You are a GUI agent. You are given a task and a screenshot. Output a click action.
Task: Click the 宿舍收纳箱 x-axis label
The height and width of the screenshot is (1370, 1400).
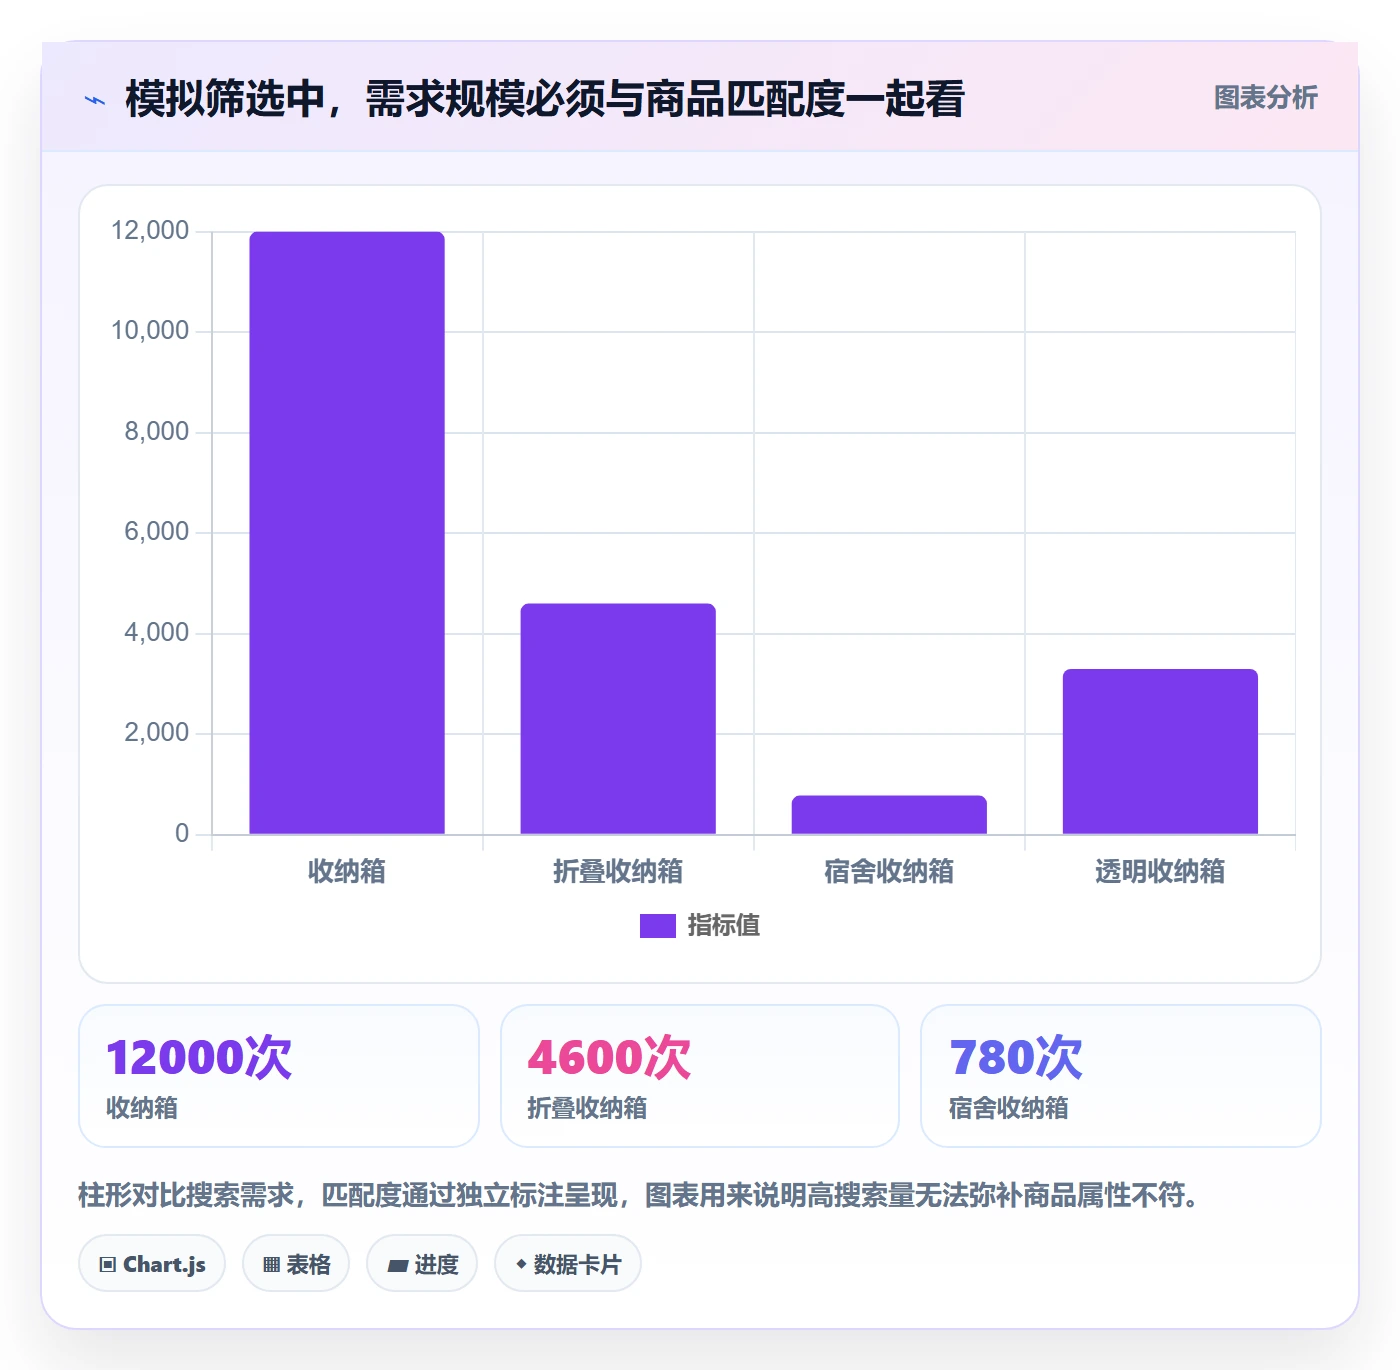click(x=889, y=871)
